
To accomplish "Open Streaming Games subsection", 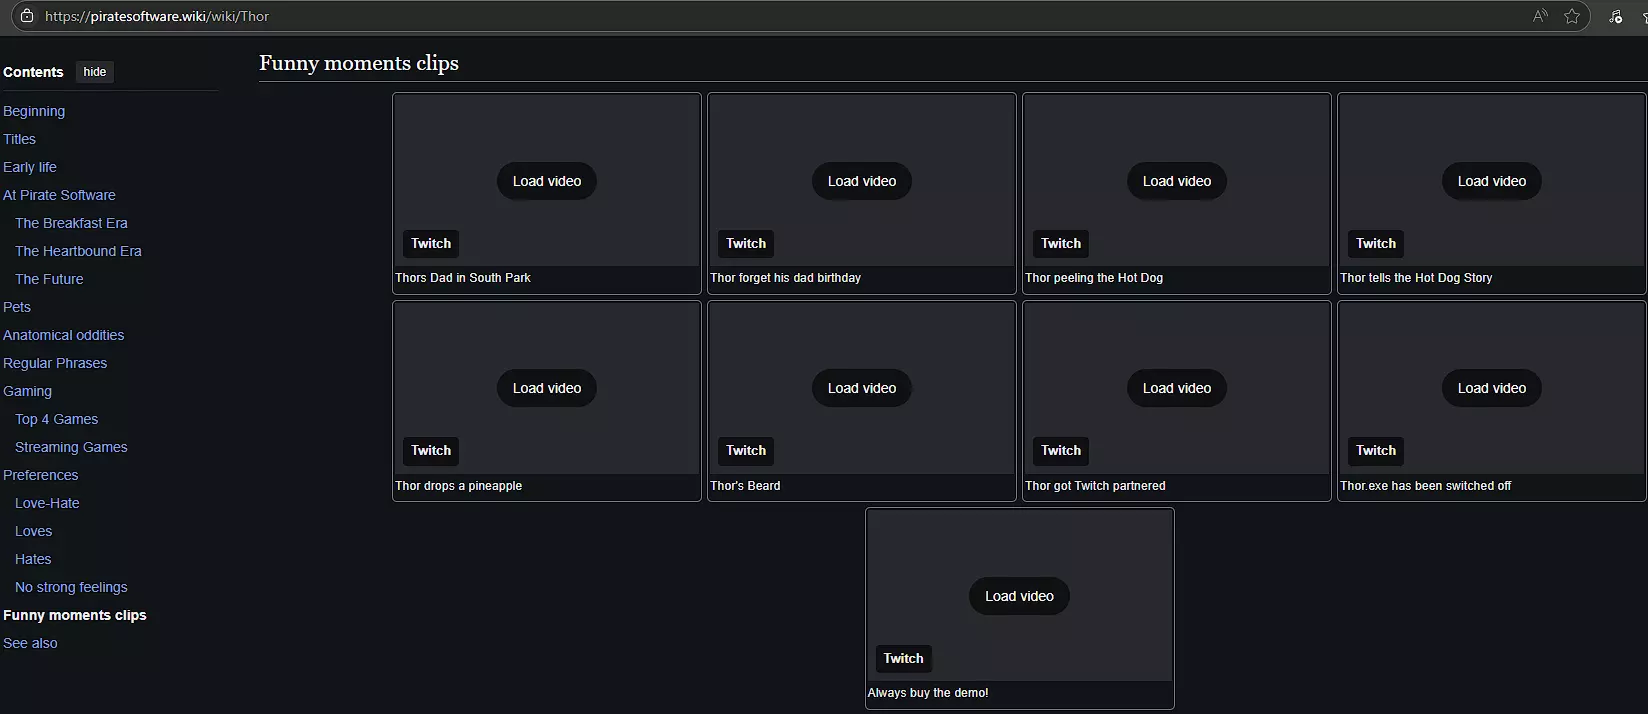I will coord(71,447).
